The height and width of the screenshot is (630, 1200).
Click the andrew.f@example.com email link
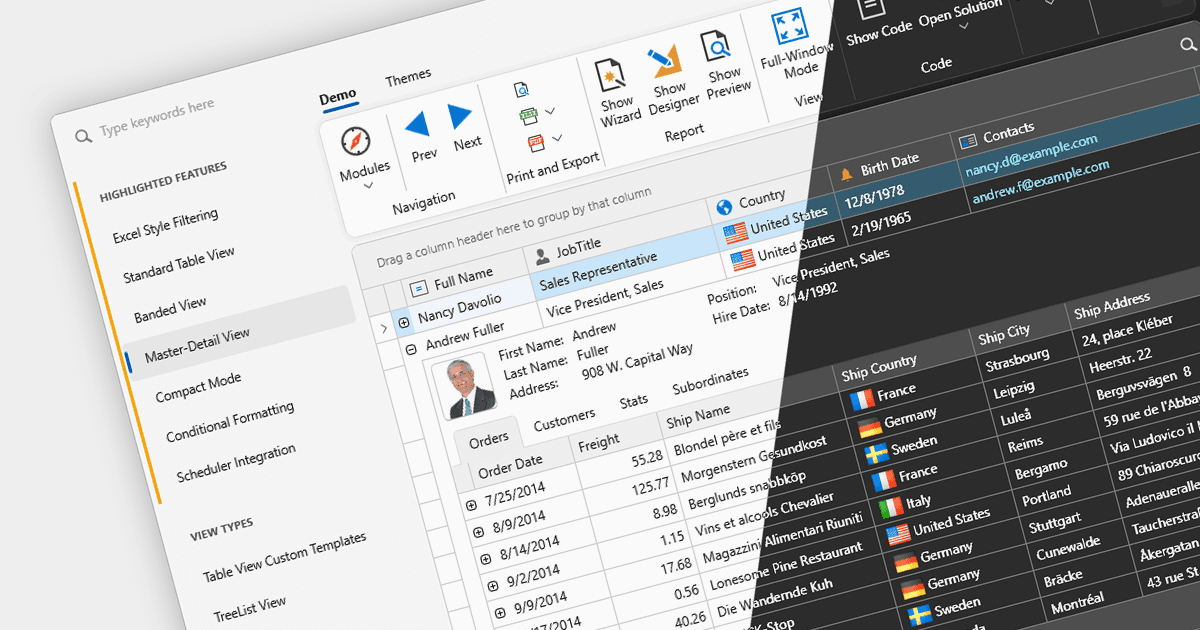coord(1041,183)
